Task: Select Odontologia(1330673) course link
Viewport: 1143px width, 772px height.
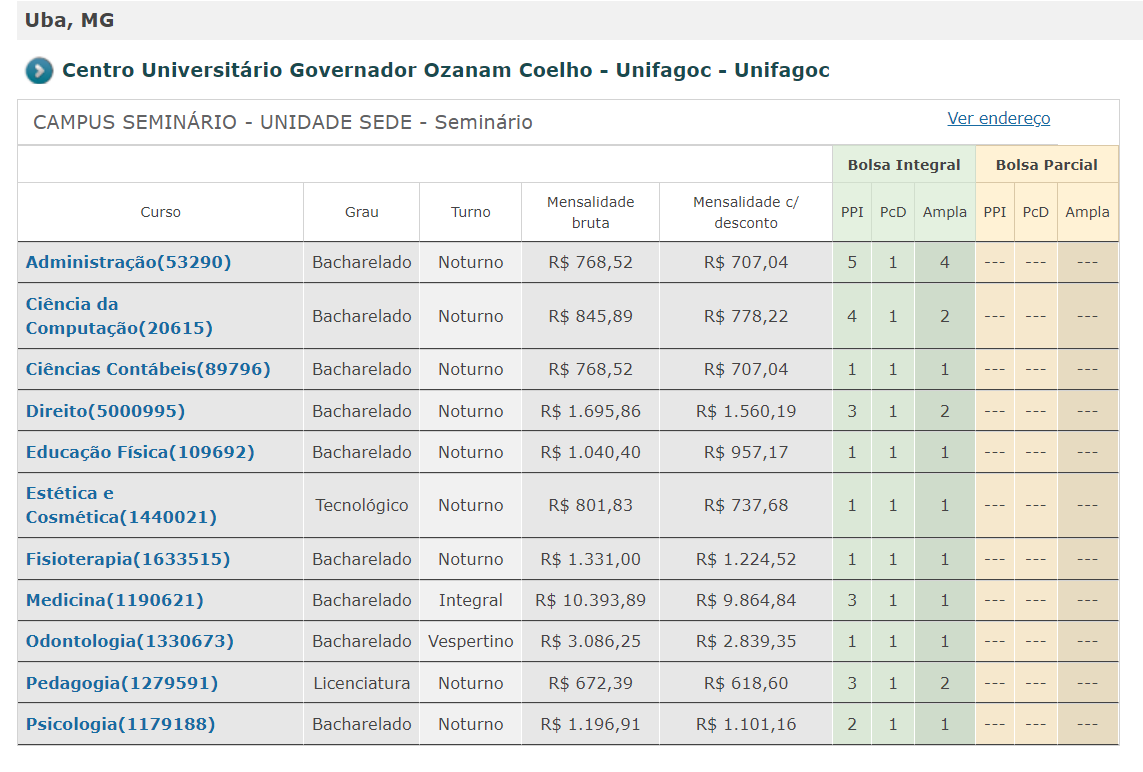Action: 129,641
